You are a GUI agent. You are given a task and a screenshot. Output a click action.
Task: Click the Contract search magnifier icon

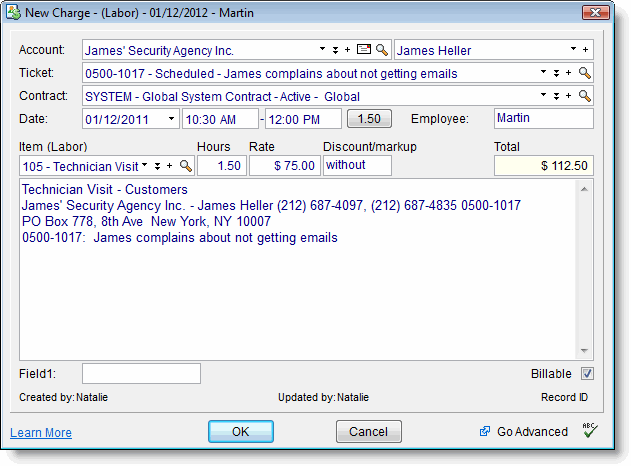[585, 96]
